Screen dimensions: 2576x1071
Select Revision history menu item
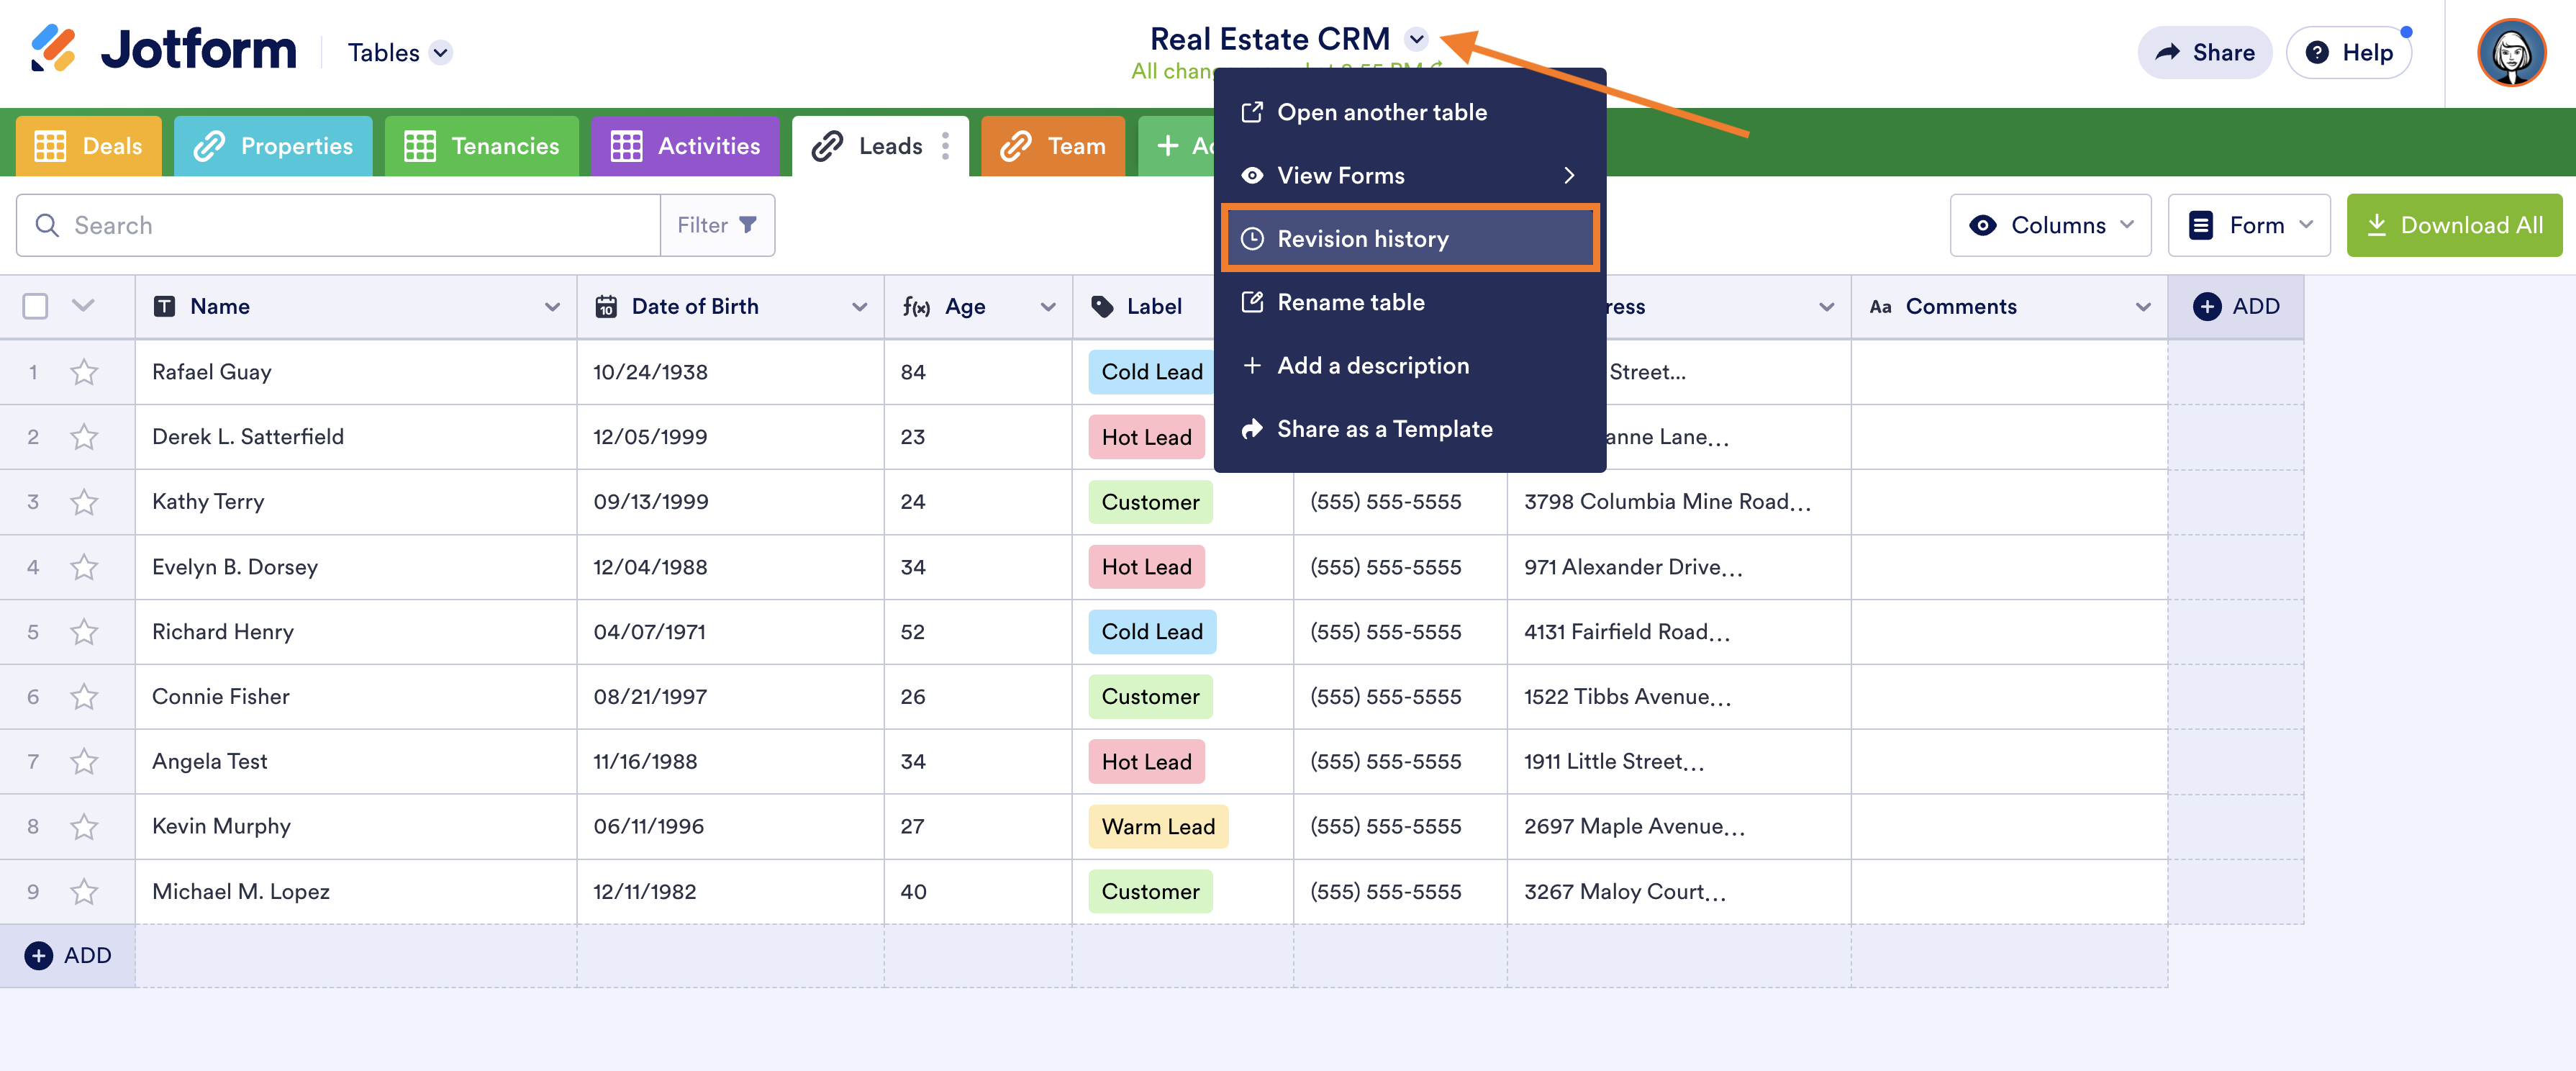[1410, 238]
